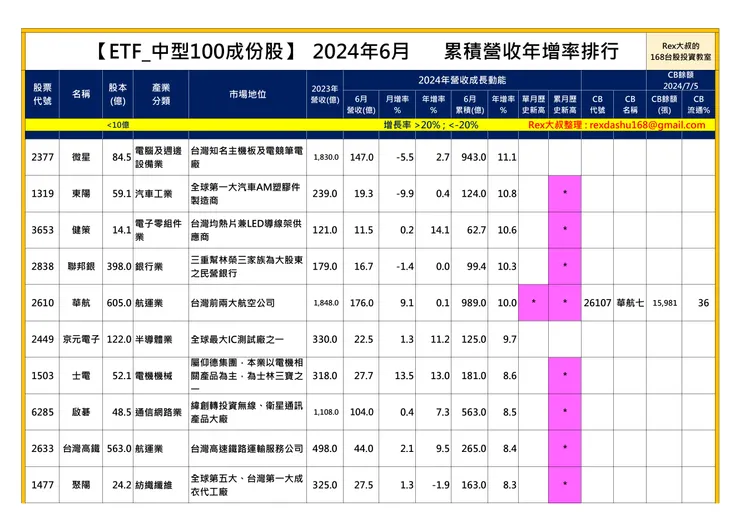Viewport: 740px width, 523px height.
Task: Click the 累月歷史新高 column header
Action: pos(565,104)
